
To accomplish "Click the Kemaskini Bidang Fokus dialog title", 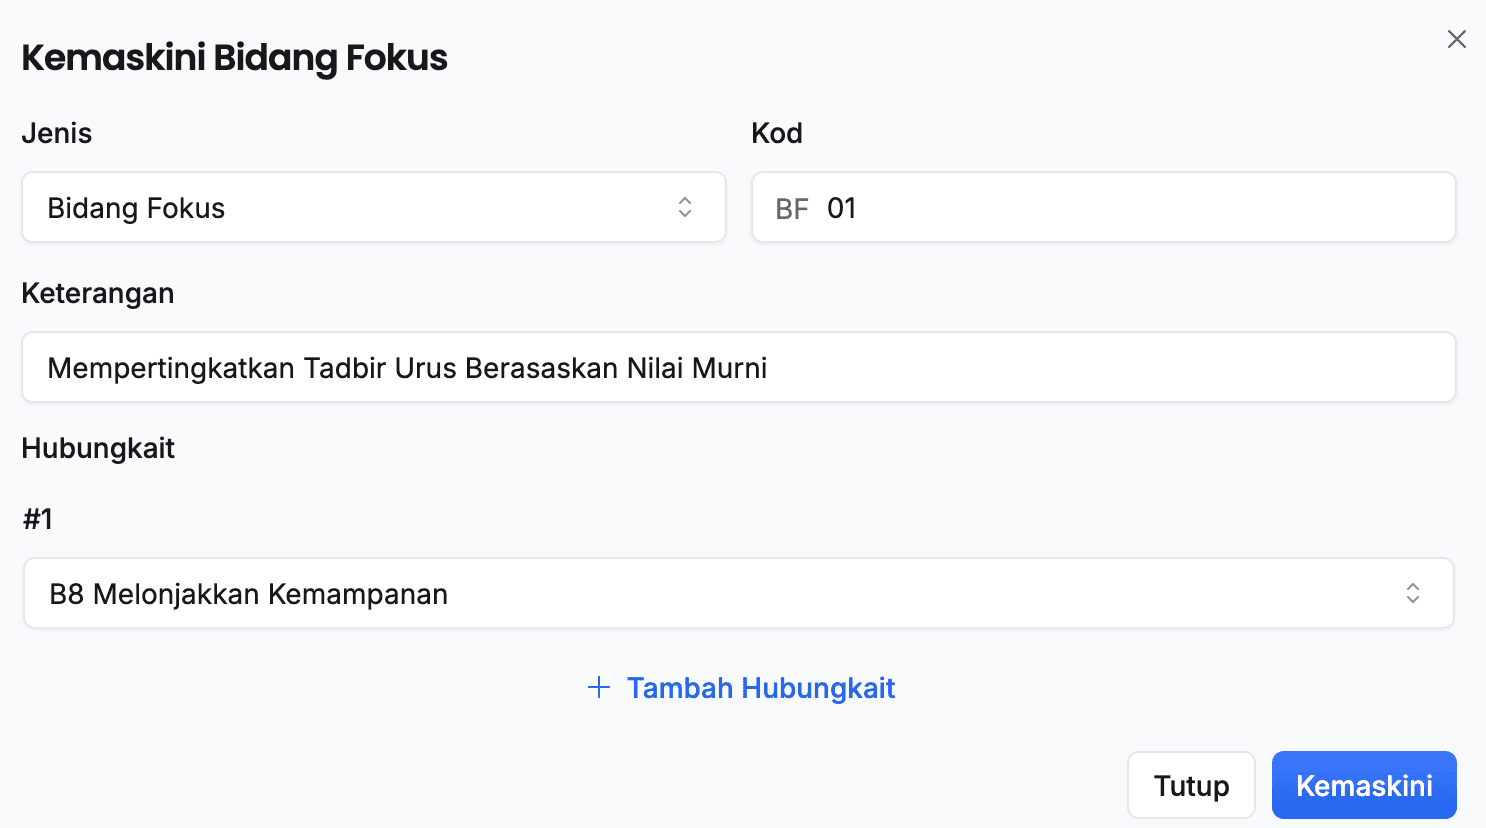I will coord(235,58).
